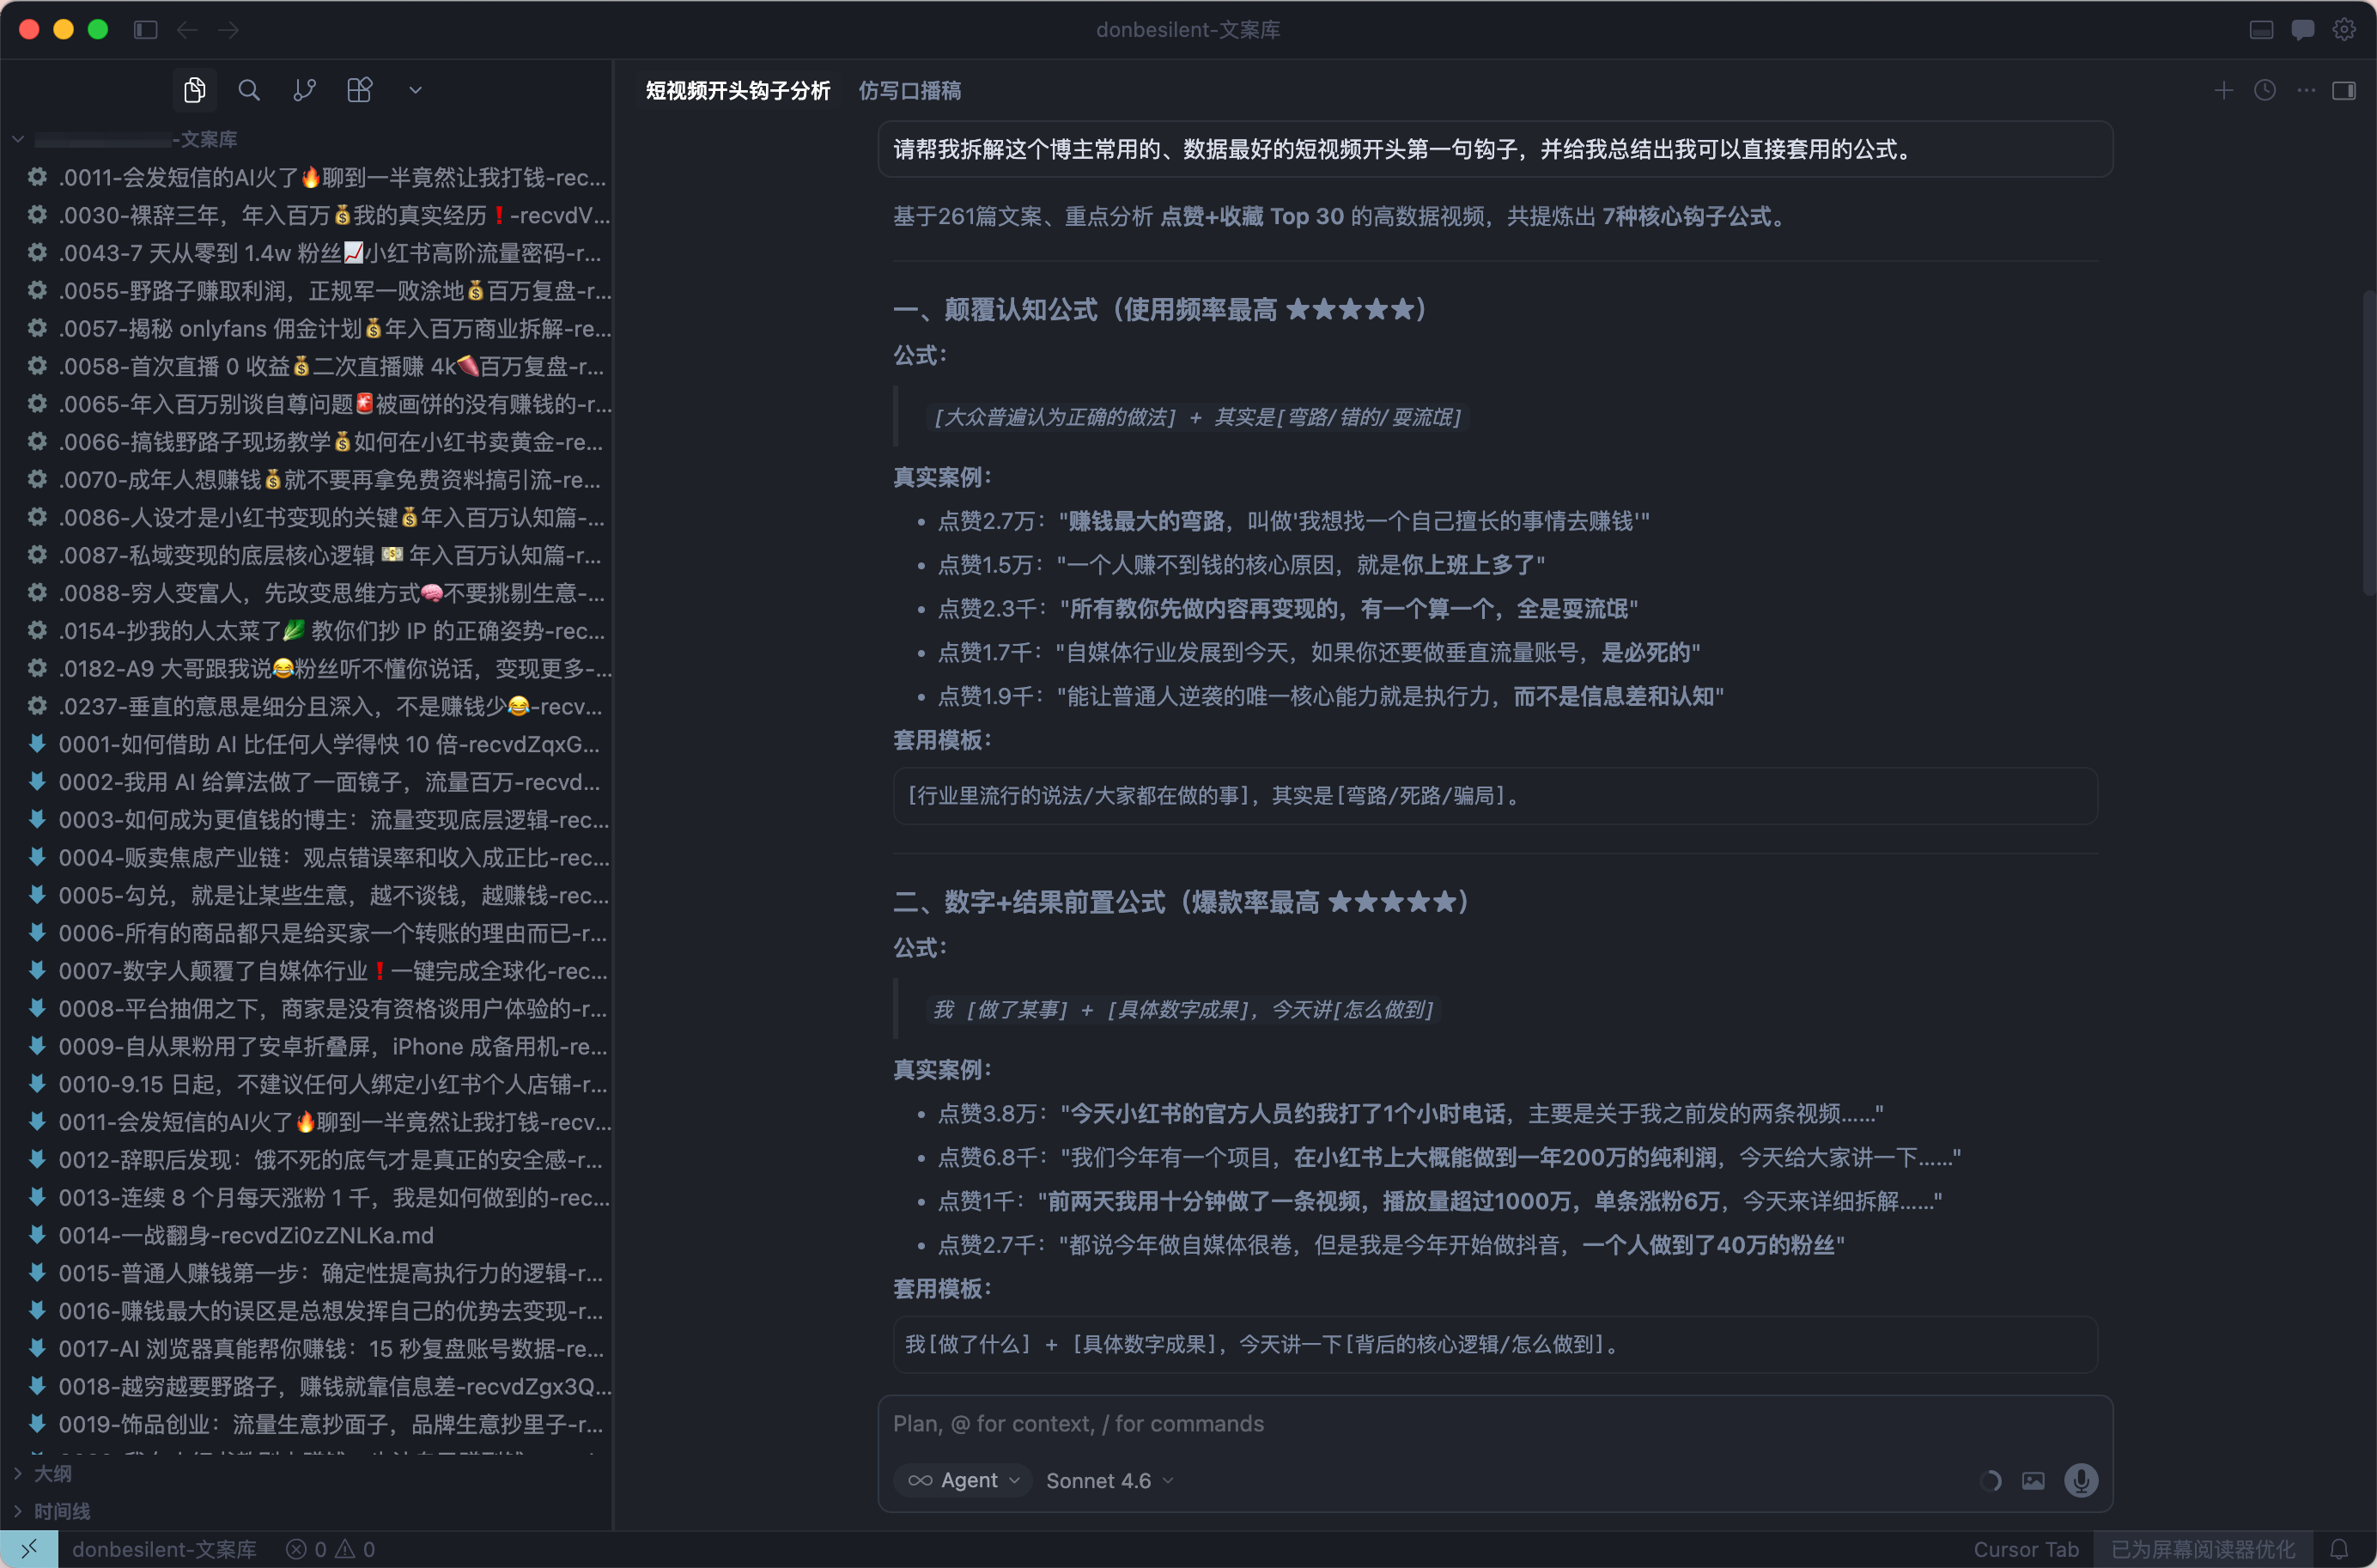Click the gear icon beside .0065-年入百万别谈自尊问题
Screen dimensions: 2377x1568
pos(37,403)
